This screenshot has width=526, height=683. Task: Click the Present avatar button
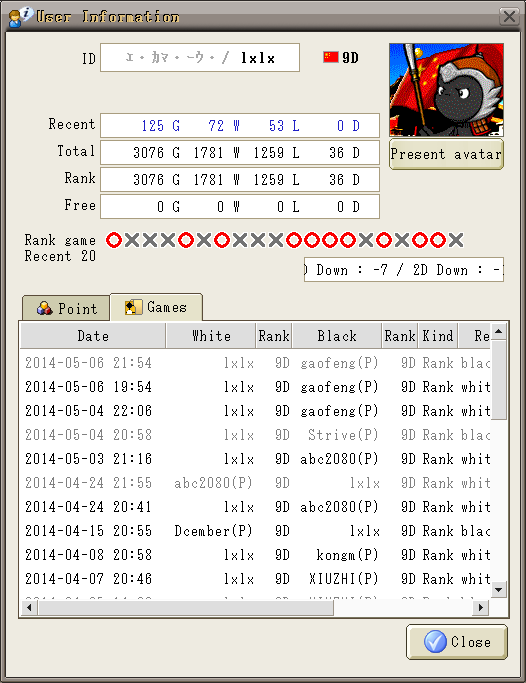click(x=446, y=154)
